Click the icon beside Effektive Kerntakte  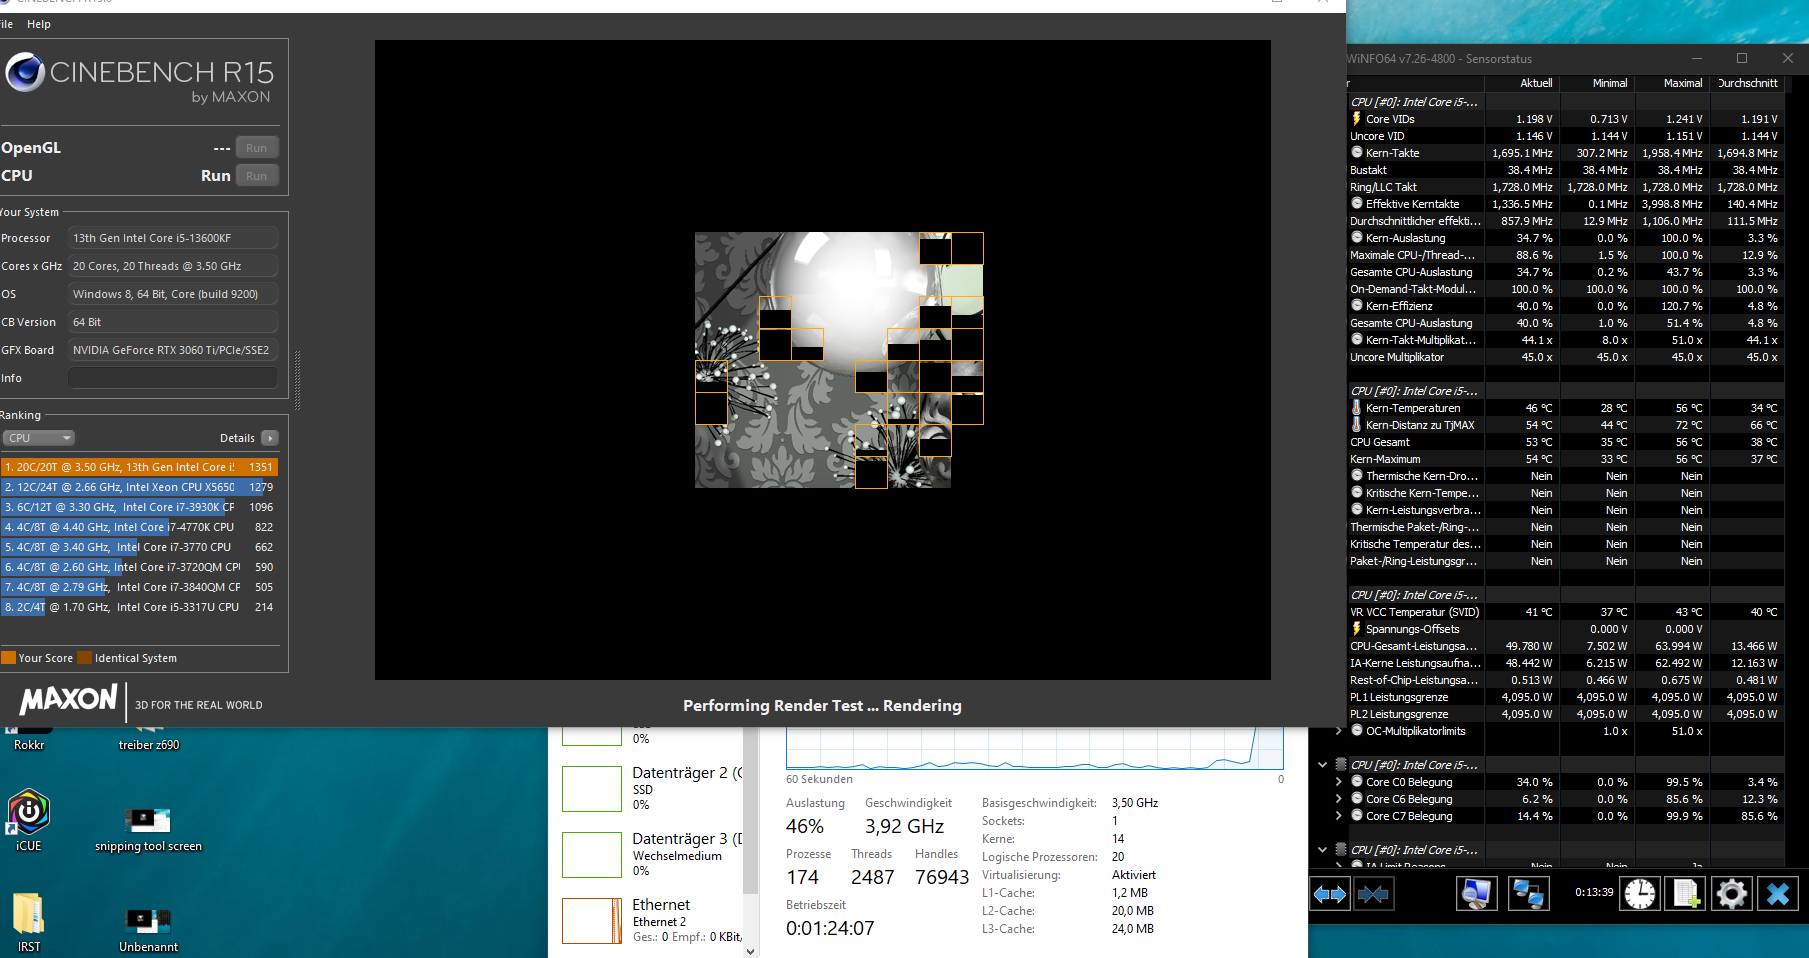1357,204
